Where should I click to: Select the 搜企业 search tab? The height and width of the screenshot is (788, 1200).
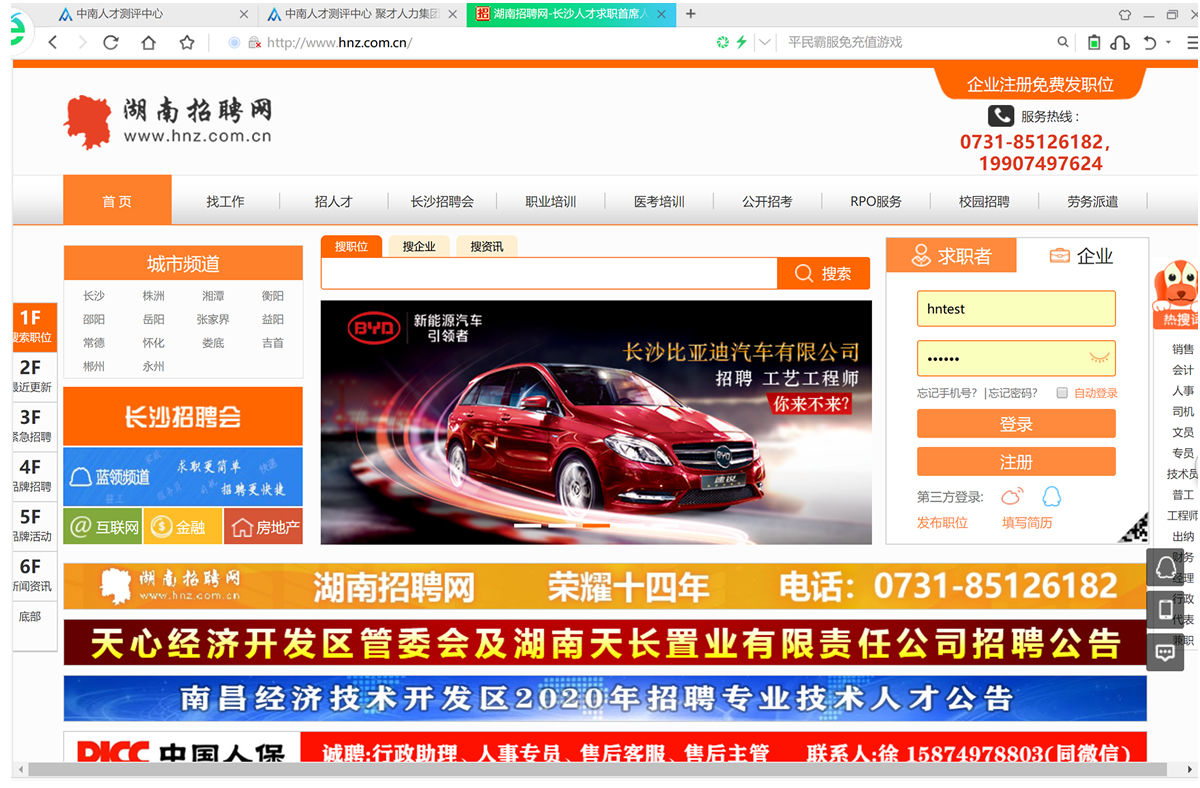[x=419, y=246]
